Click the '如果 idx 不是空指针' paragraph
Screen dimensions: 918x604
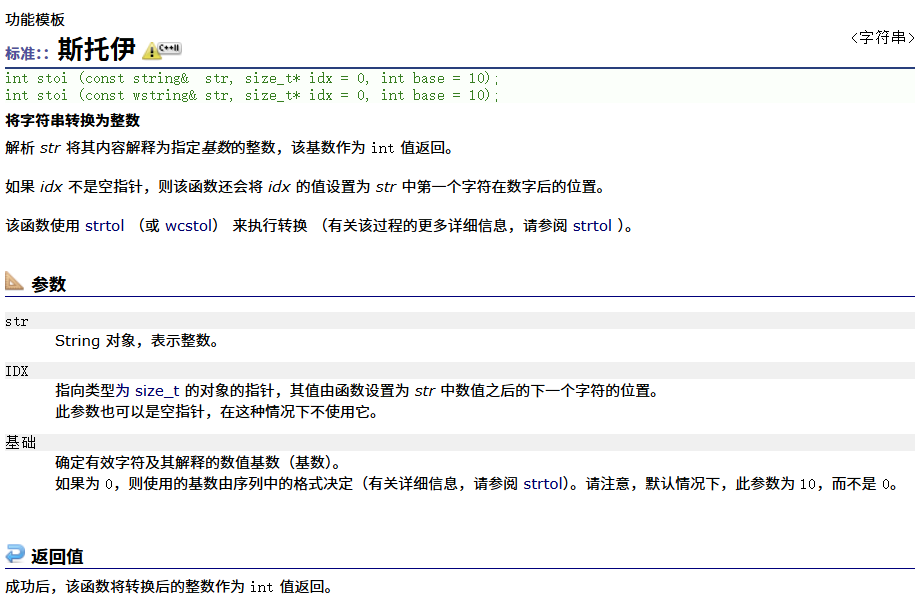pyautogui.click(x=306, y=187)
